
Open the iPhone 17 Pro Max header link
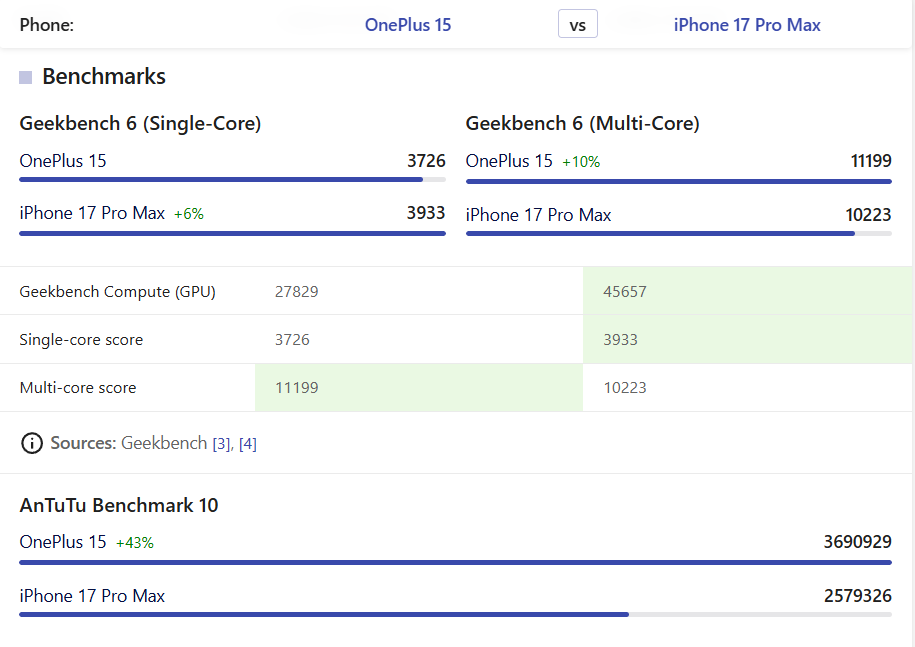(x=747, y=25)
